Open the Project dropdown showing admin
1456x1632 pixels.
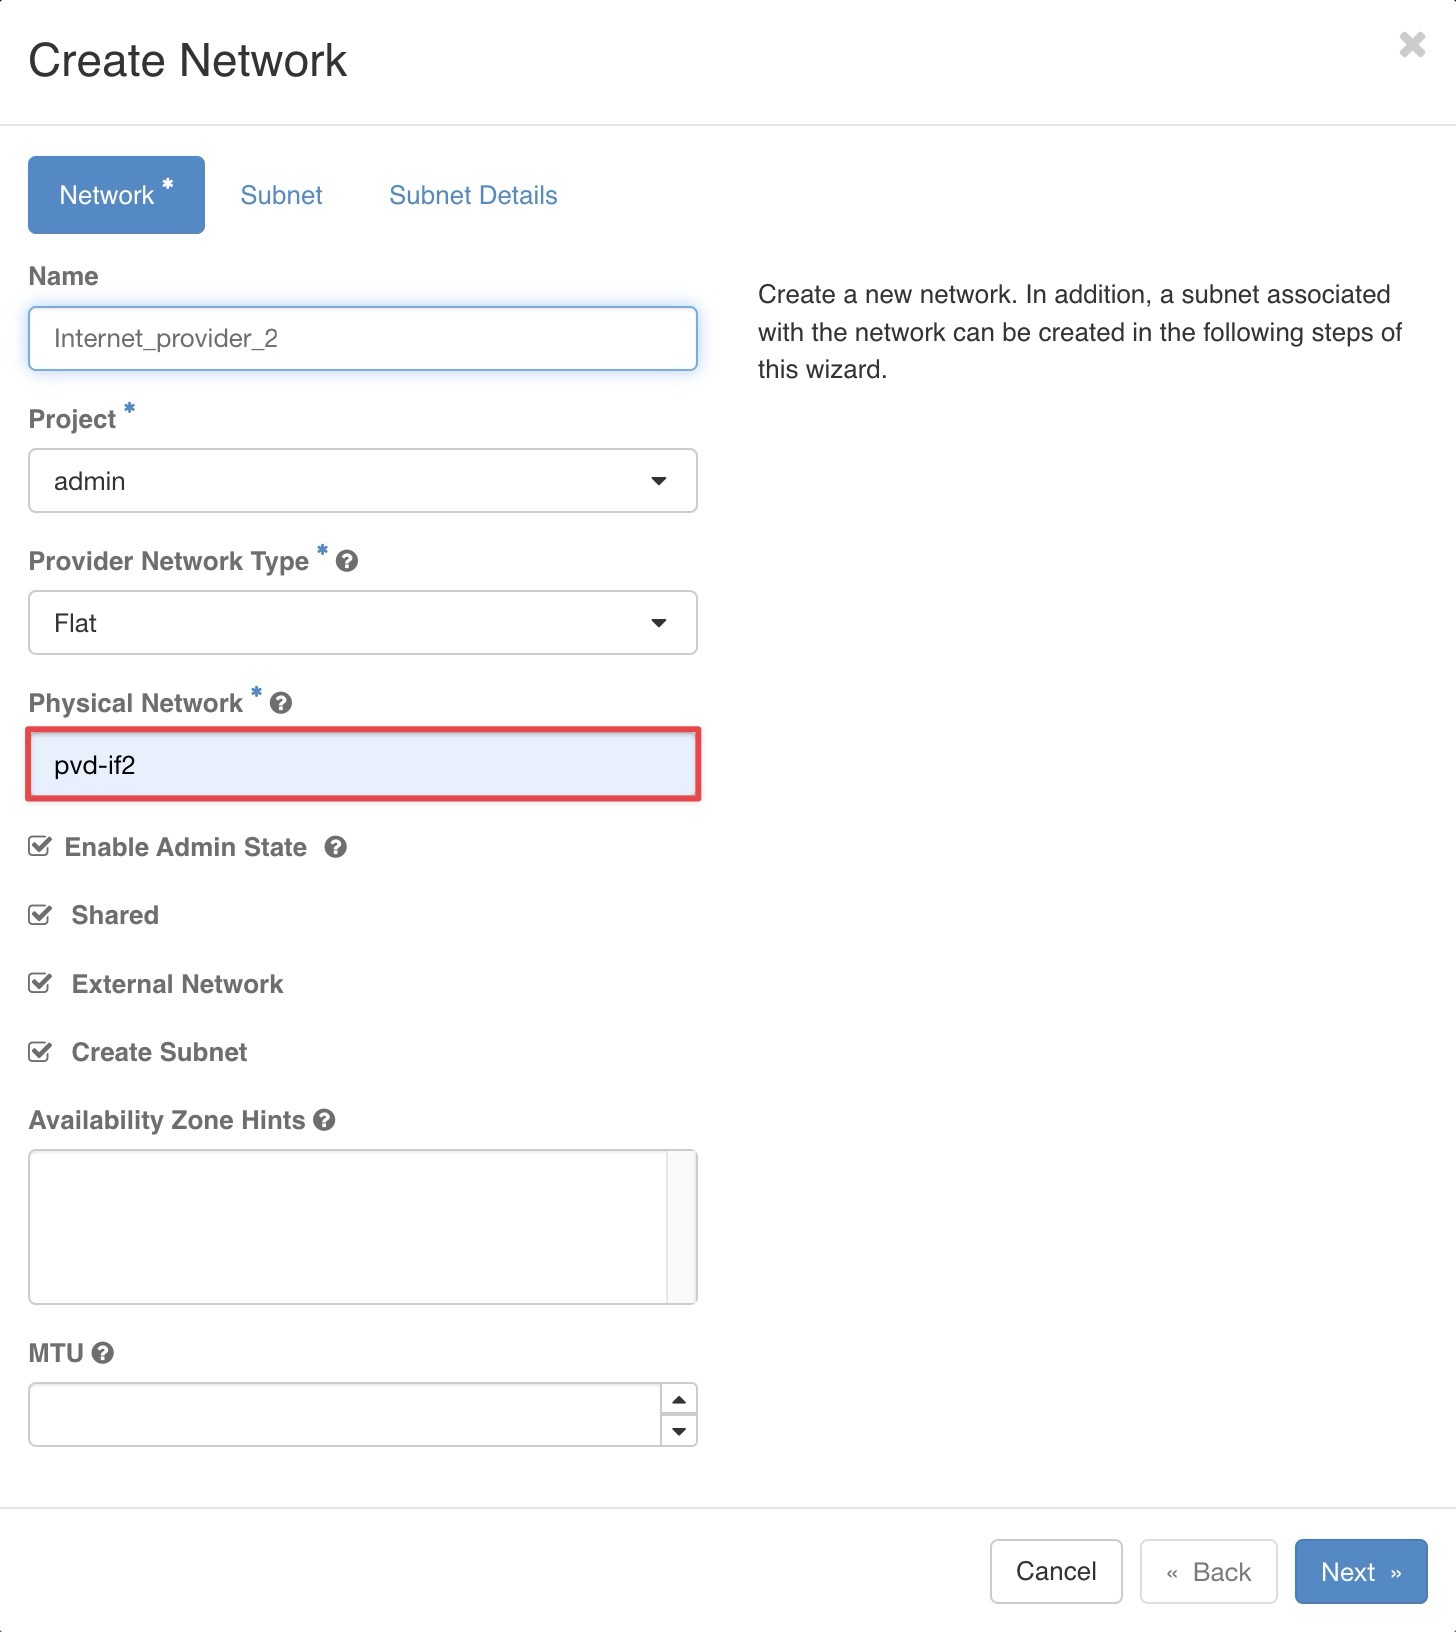(x=363, y=481)
